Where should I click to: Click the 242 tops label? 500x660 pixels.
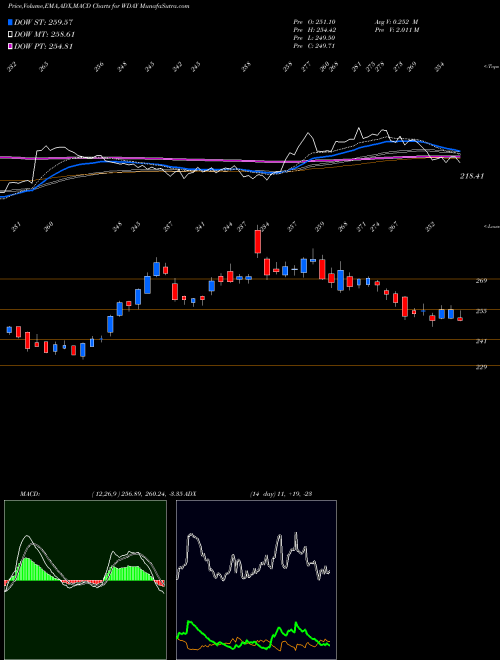pos(178,67)
